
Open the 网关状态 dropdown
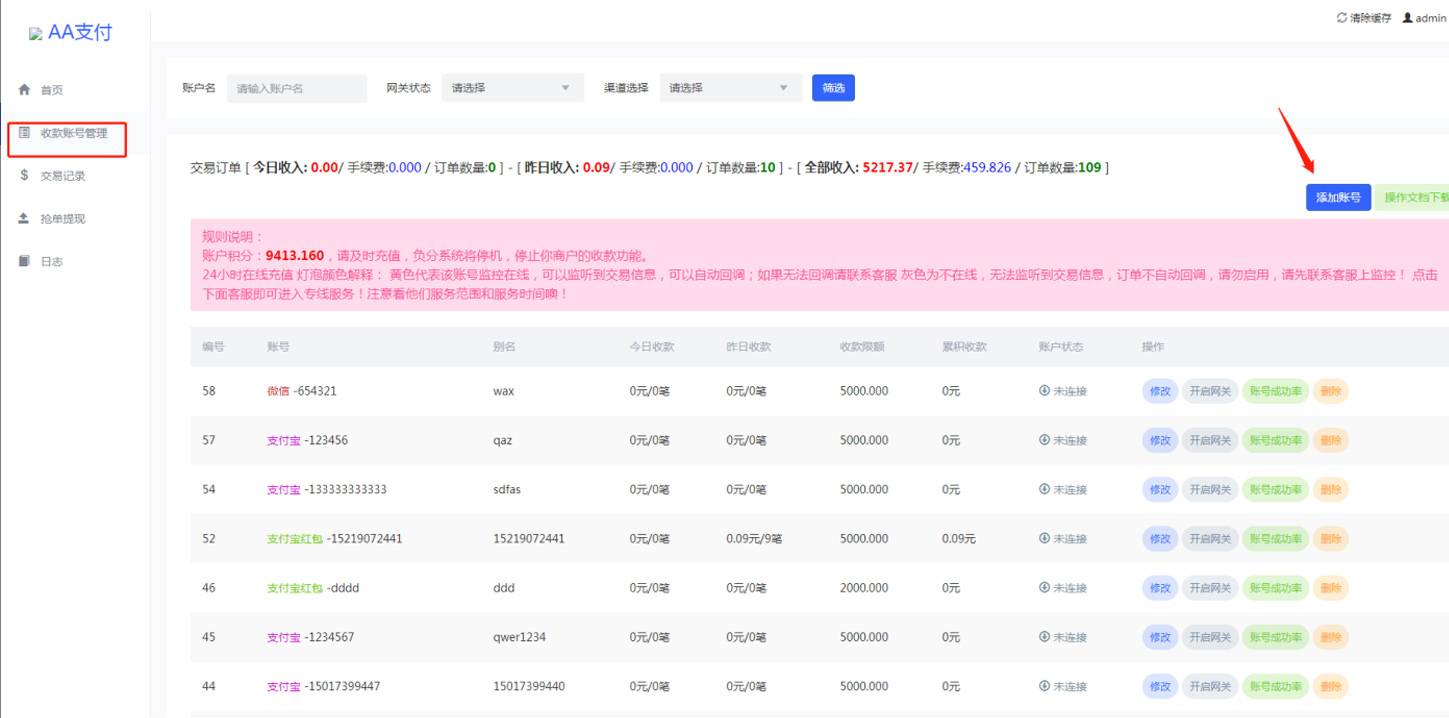[513, 87]
